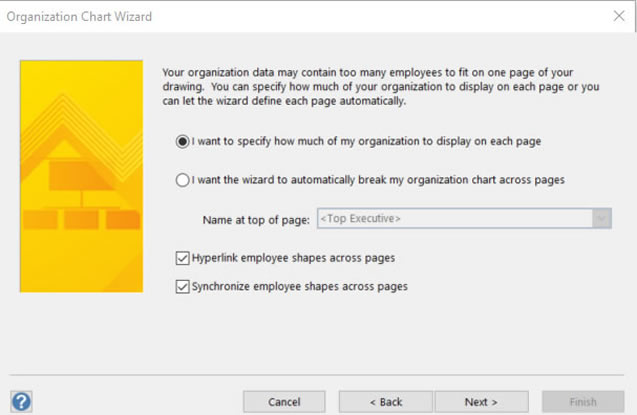Disable the Synchronize employee shapes checkbox box
The image size is (637, 415).
coord(182,286)
